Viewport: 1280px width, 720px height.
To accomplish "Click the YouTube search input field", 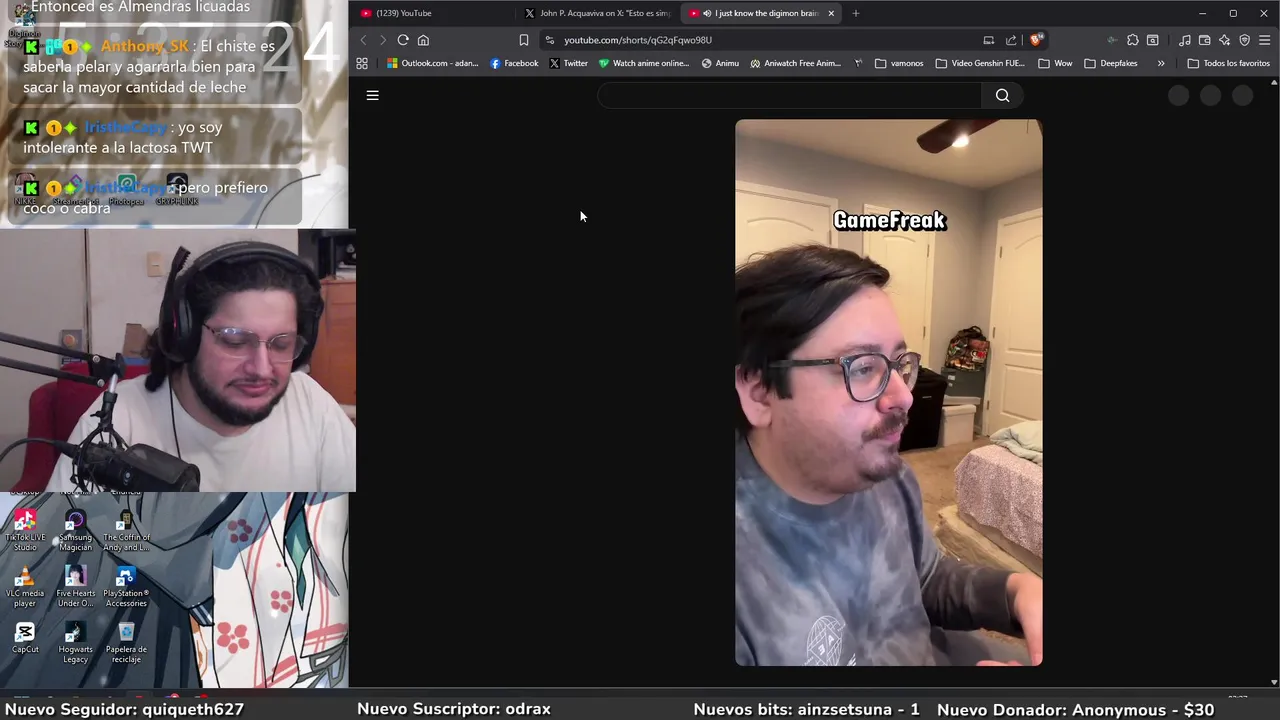I will [x=790, y=95].
